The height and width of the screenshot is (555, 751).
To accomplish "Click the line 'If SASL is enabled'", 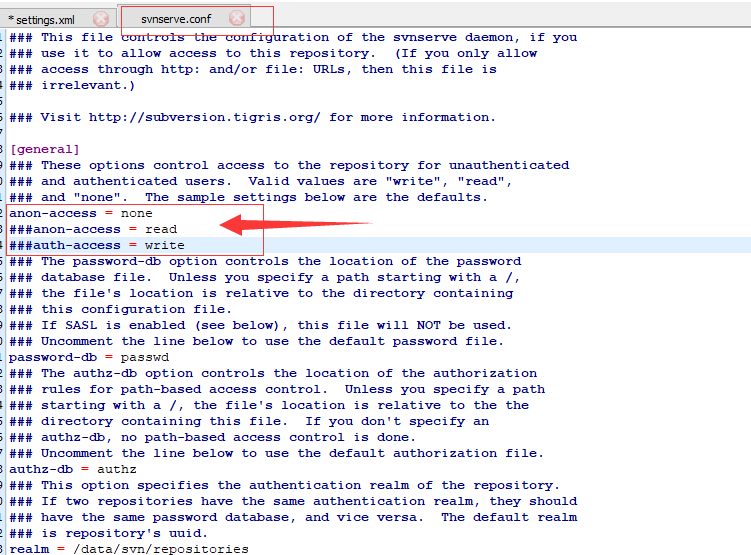I will coord(261,325).
